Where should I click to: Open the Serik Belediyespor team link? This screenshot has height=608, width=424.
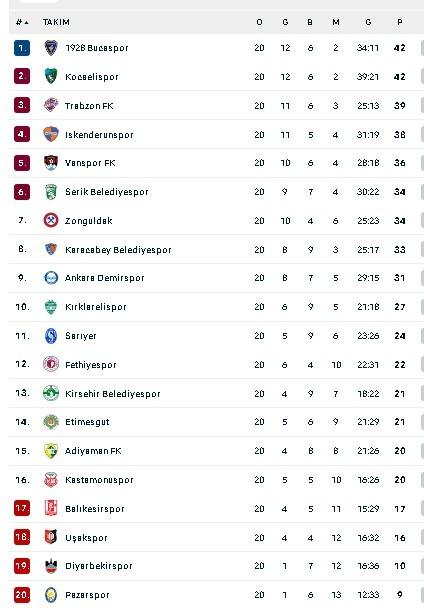tap(107, 192)
